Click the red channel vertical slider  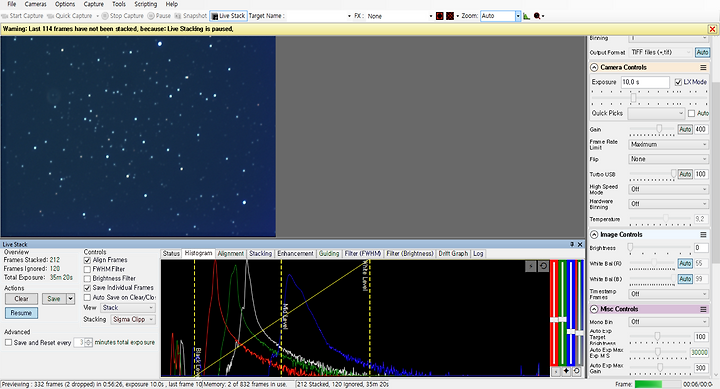tap(555, 313)
